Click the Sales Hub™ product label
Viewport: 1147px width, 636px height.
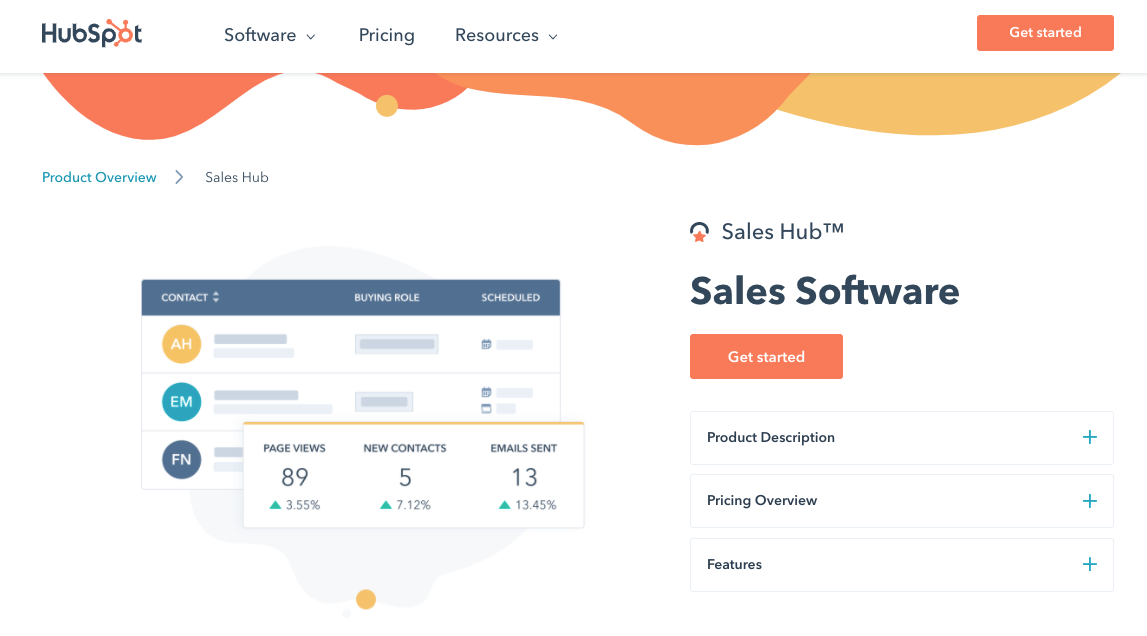coord(783,232)
